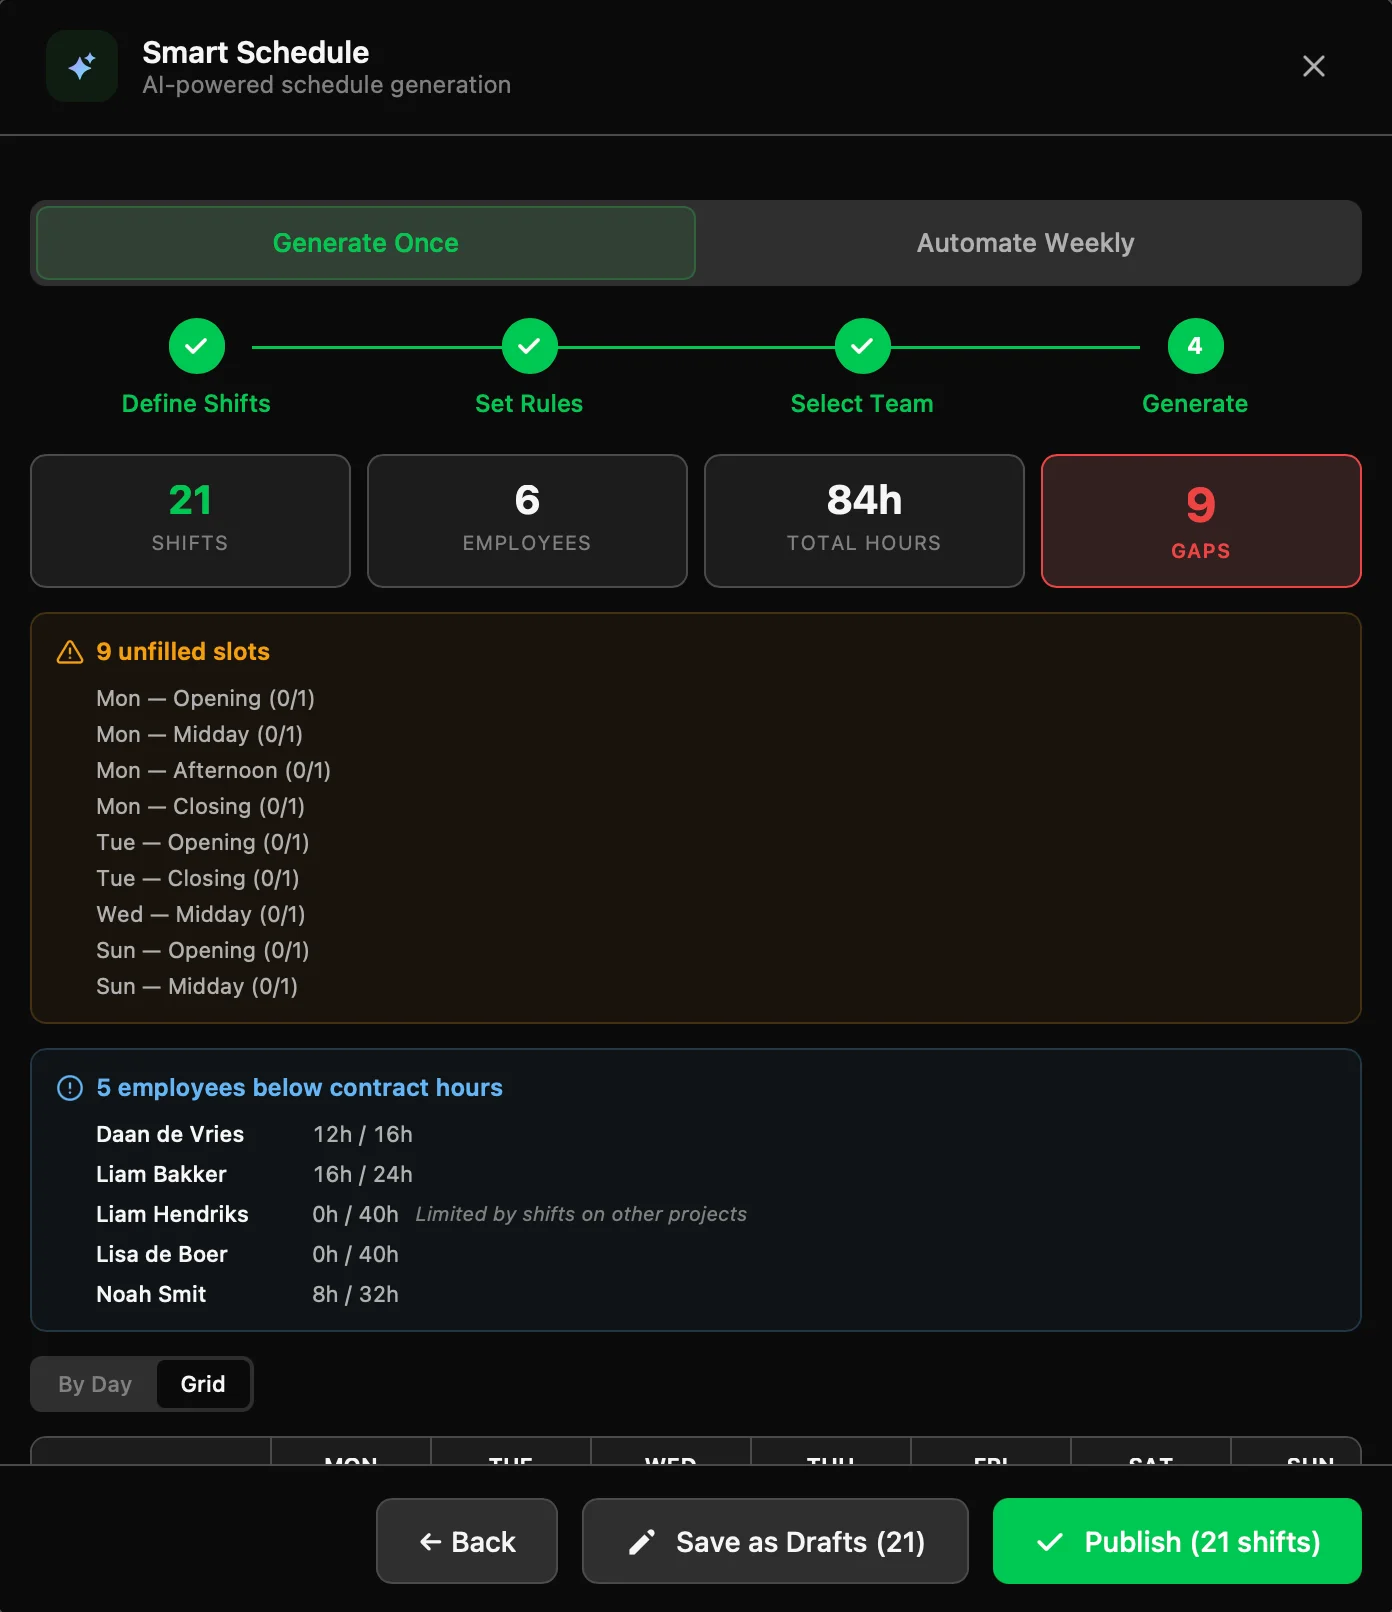Click the Smart Schedule sparkle icon
Viewport: 1392px width, 1612px height.
82,66
